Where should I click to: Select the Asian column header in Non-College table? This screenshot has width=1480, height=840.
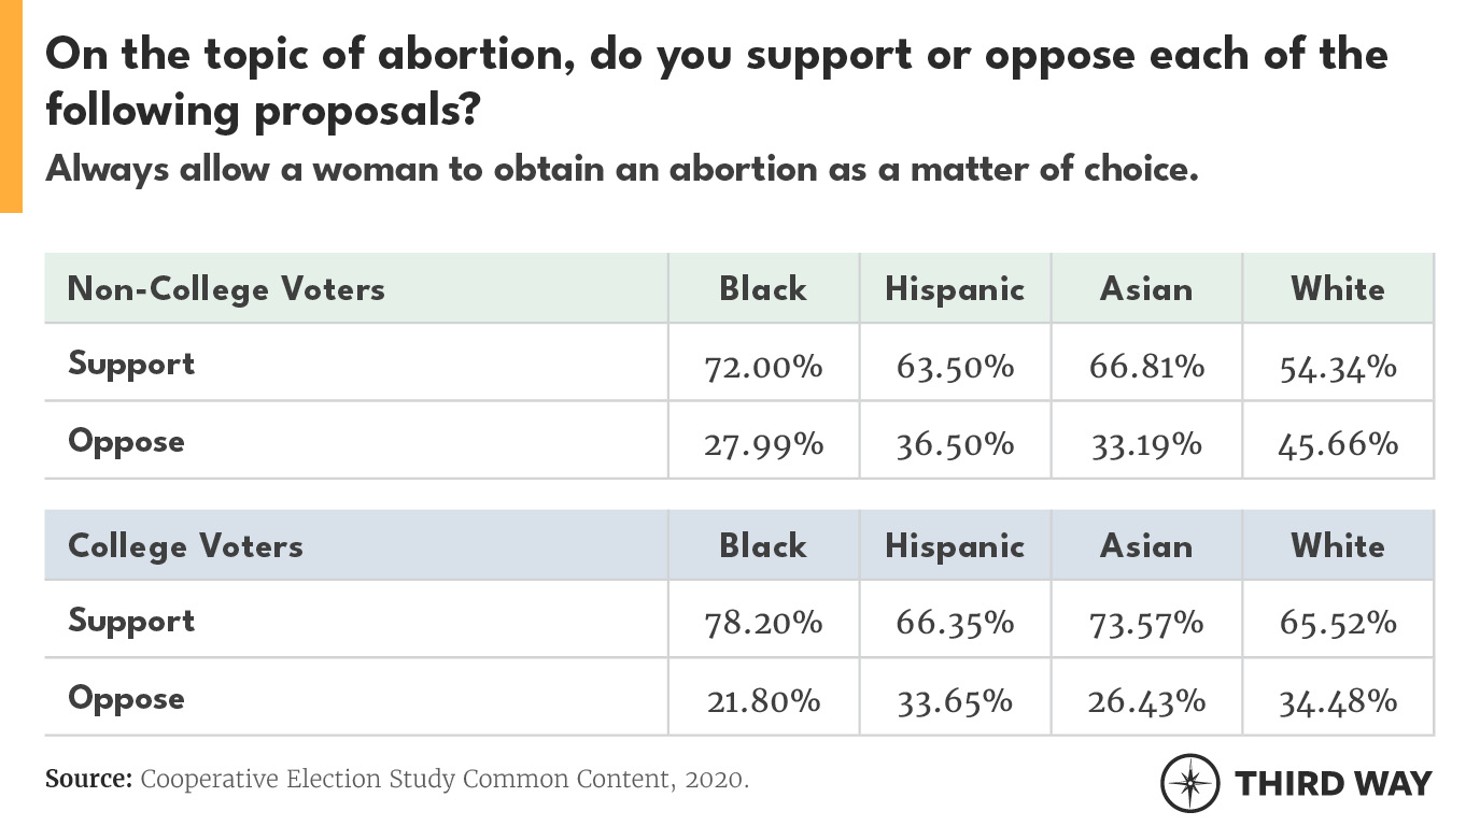tap(1146, 289)
